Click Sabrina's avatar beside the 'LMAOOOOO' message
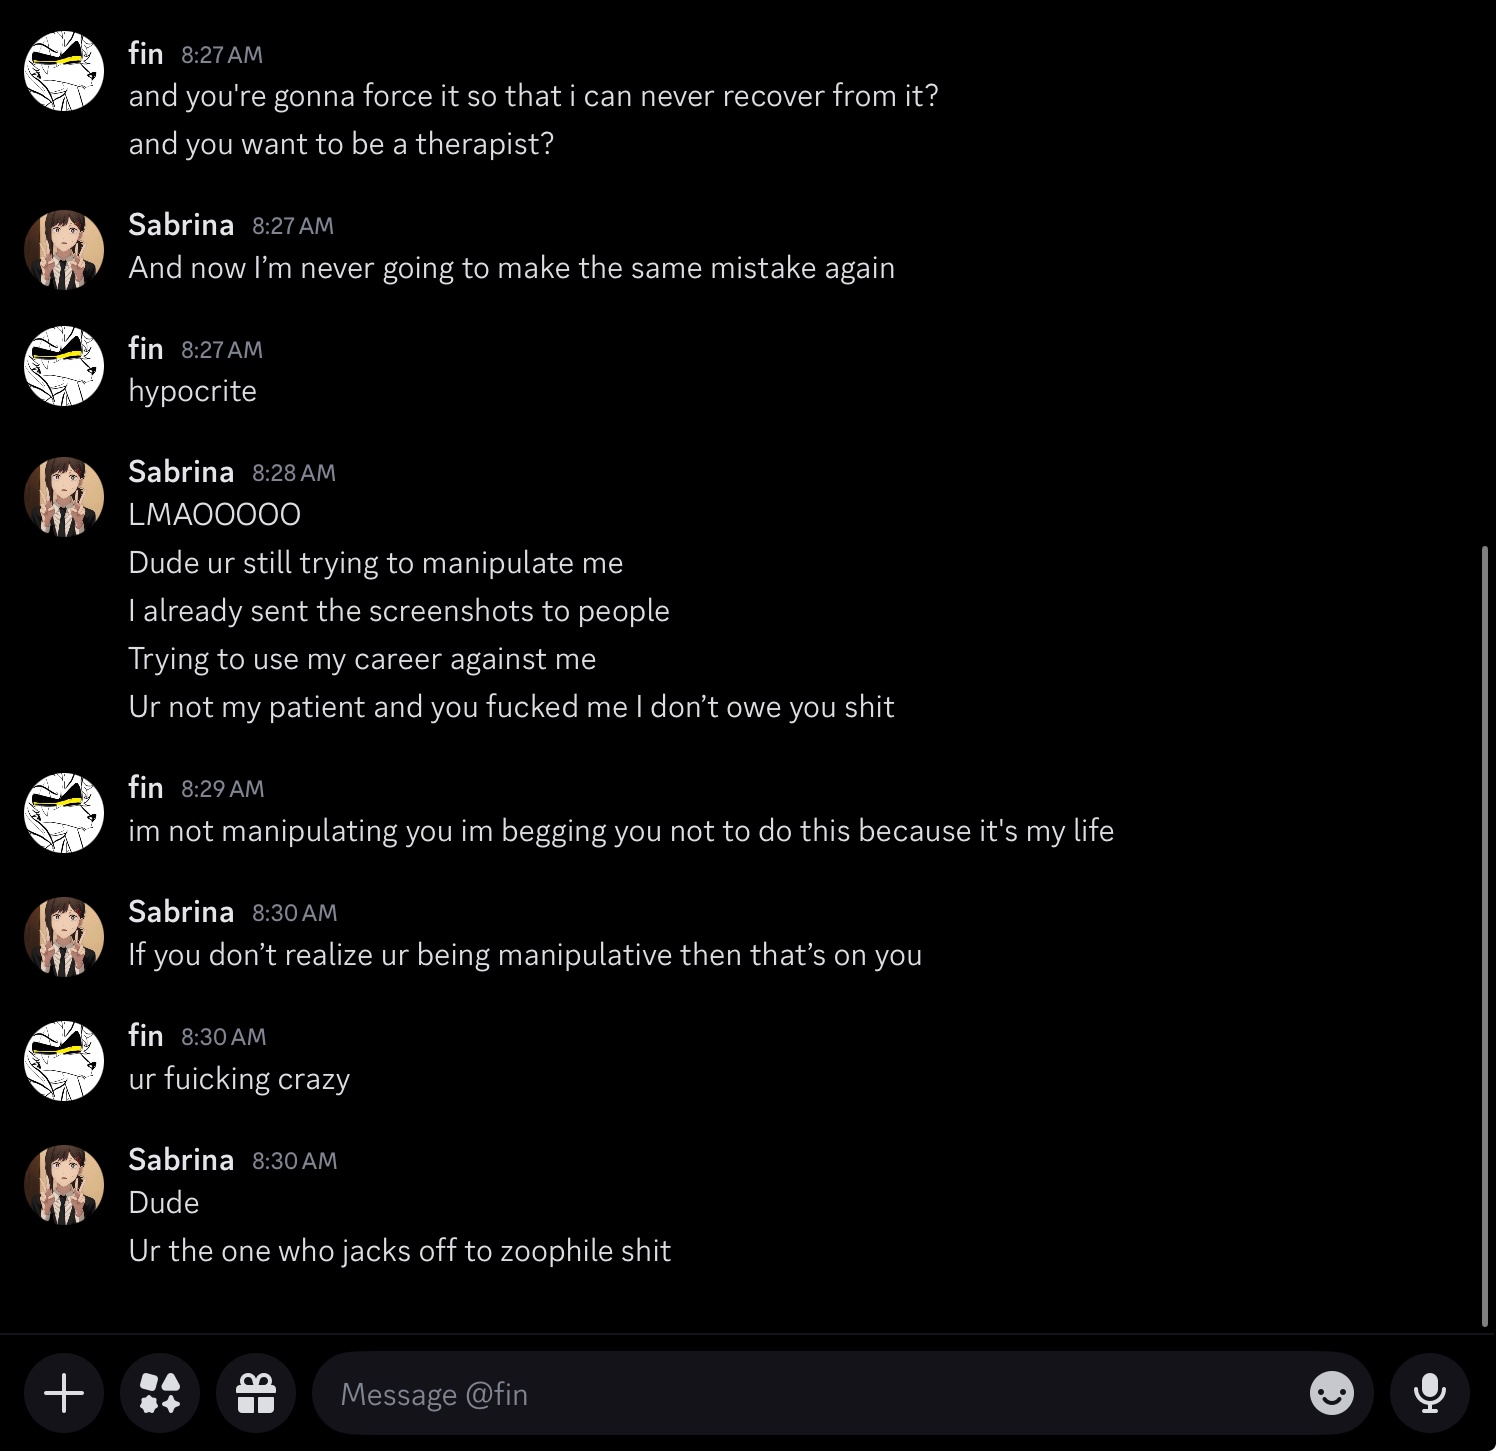This screenshot has height=1451, width=1496. click(x=64, y=497)
